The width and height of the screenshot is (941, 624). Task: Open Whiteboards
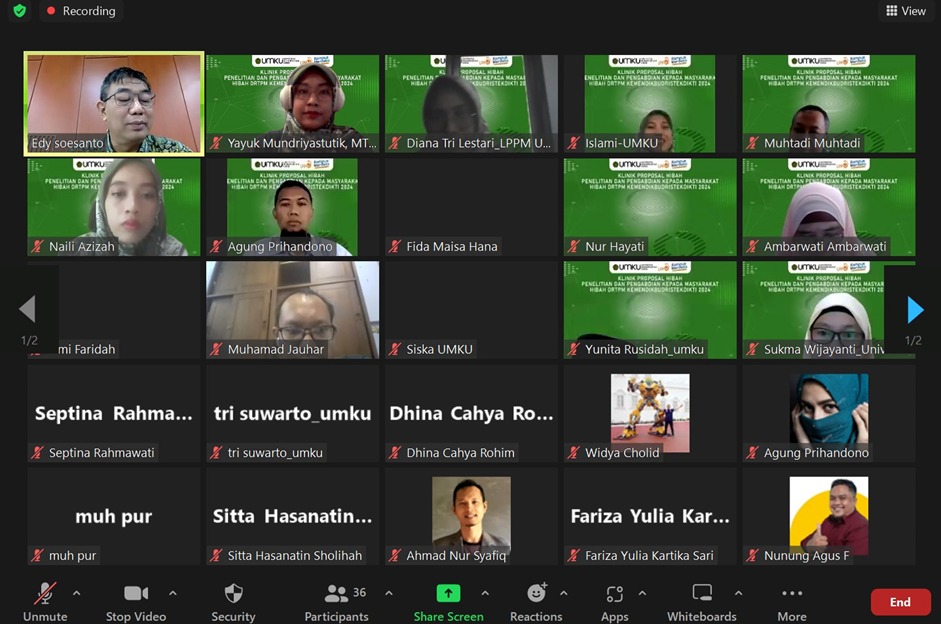click(702, 601)
